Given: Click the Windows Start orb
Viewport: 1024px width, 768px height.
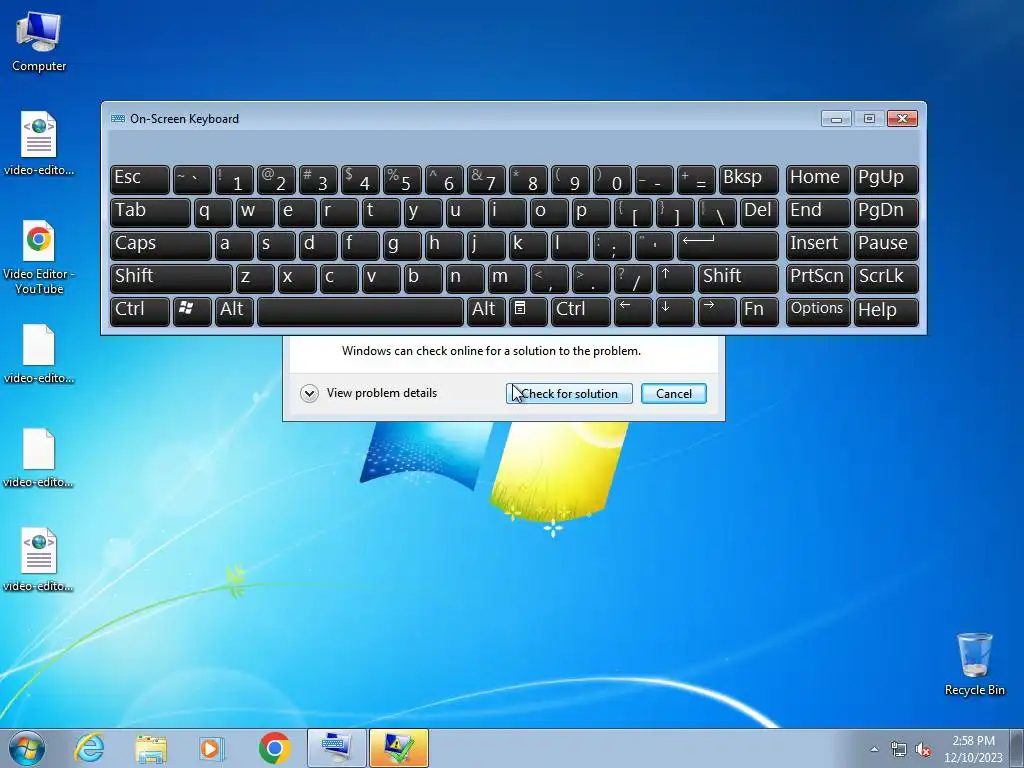Looking at the screenshot, I should [27, 748].
